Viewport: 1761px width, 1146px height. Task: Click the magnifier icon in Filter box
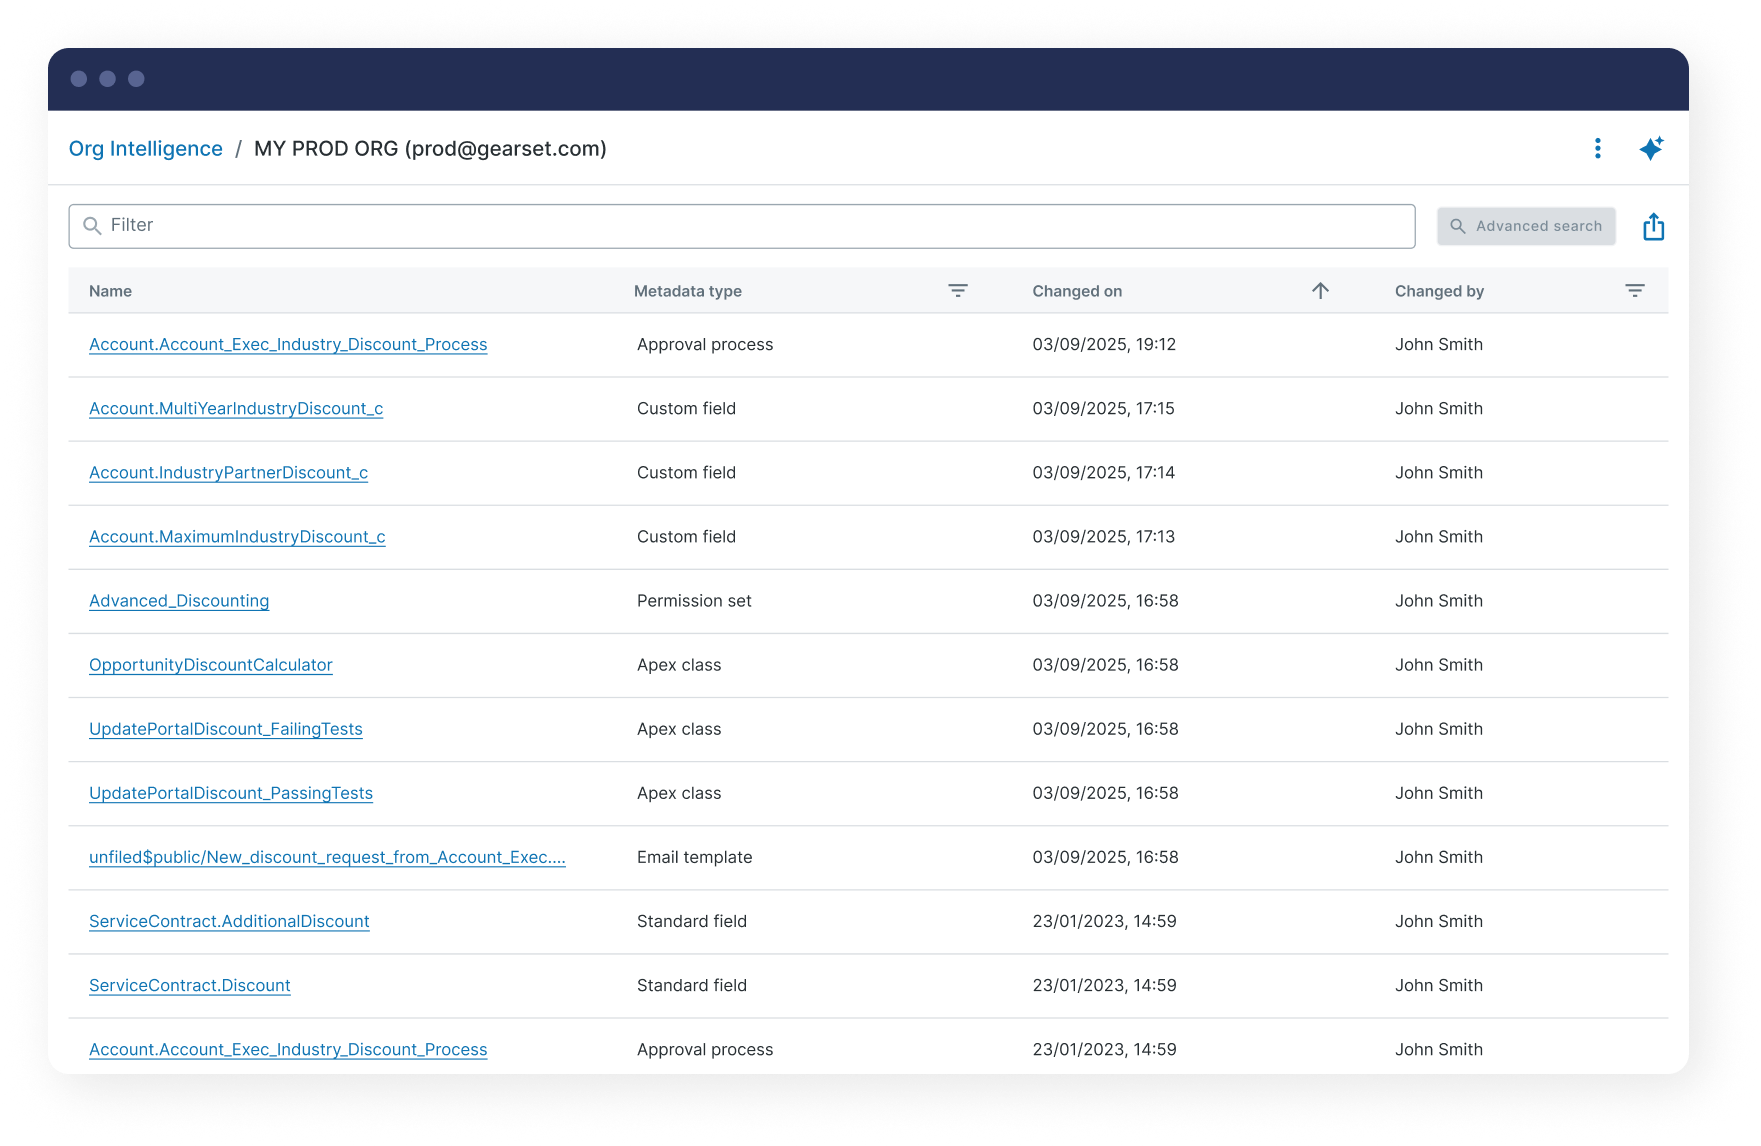pos(92,226)
